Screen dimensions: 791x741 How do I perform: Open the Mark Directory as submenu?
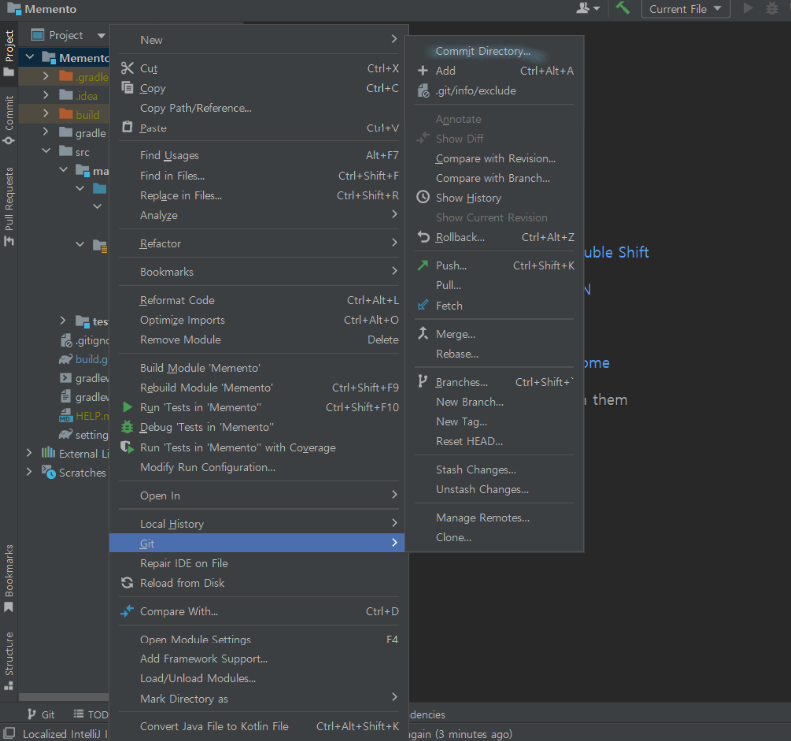(x=257, y=698)
